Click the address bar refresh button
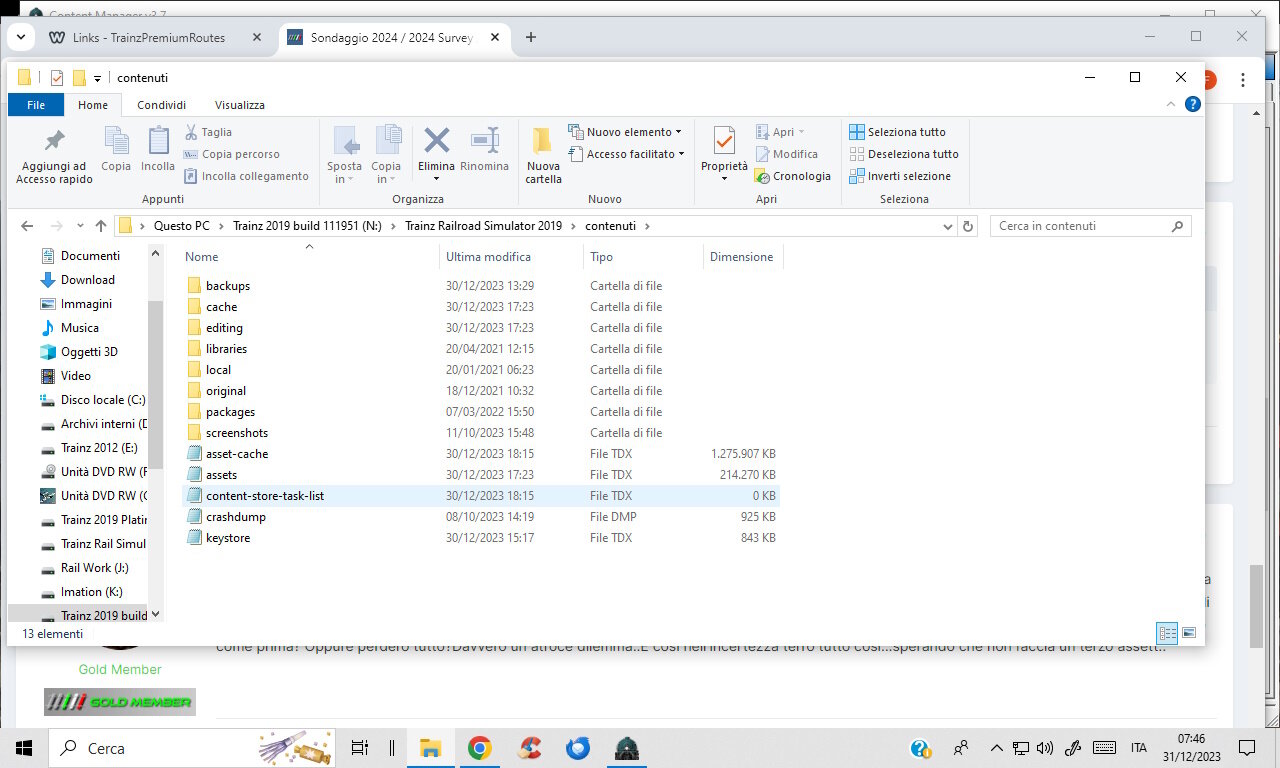The width and height of the screenshot is (1280, 768). (x=967, y=226)
